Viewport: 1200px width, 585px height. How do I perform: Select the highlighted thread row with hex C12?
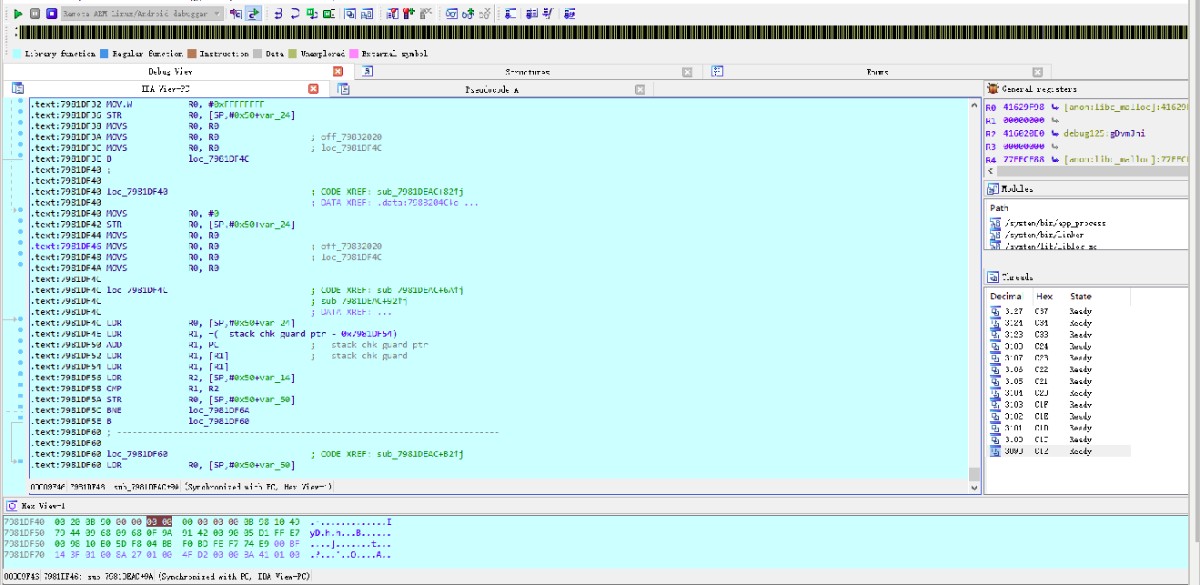[1059, 451]
